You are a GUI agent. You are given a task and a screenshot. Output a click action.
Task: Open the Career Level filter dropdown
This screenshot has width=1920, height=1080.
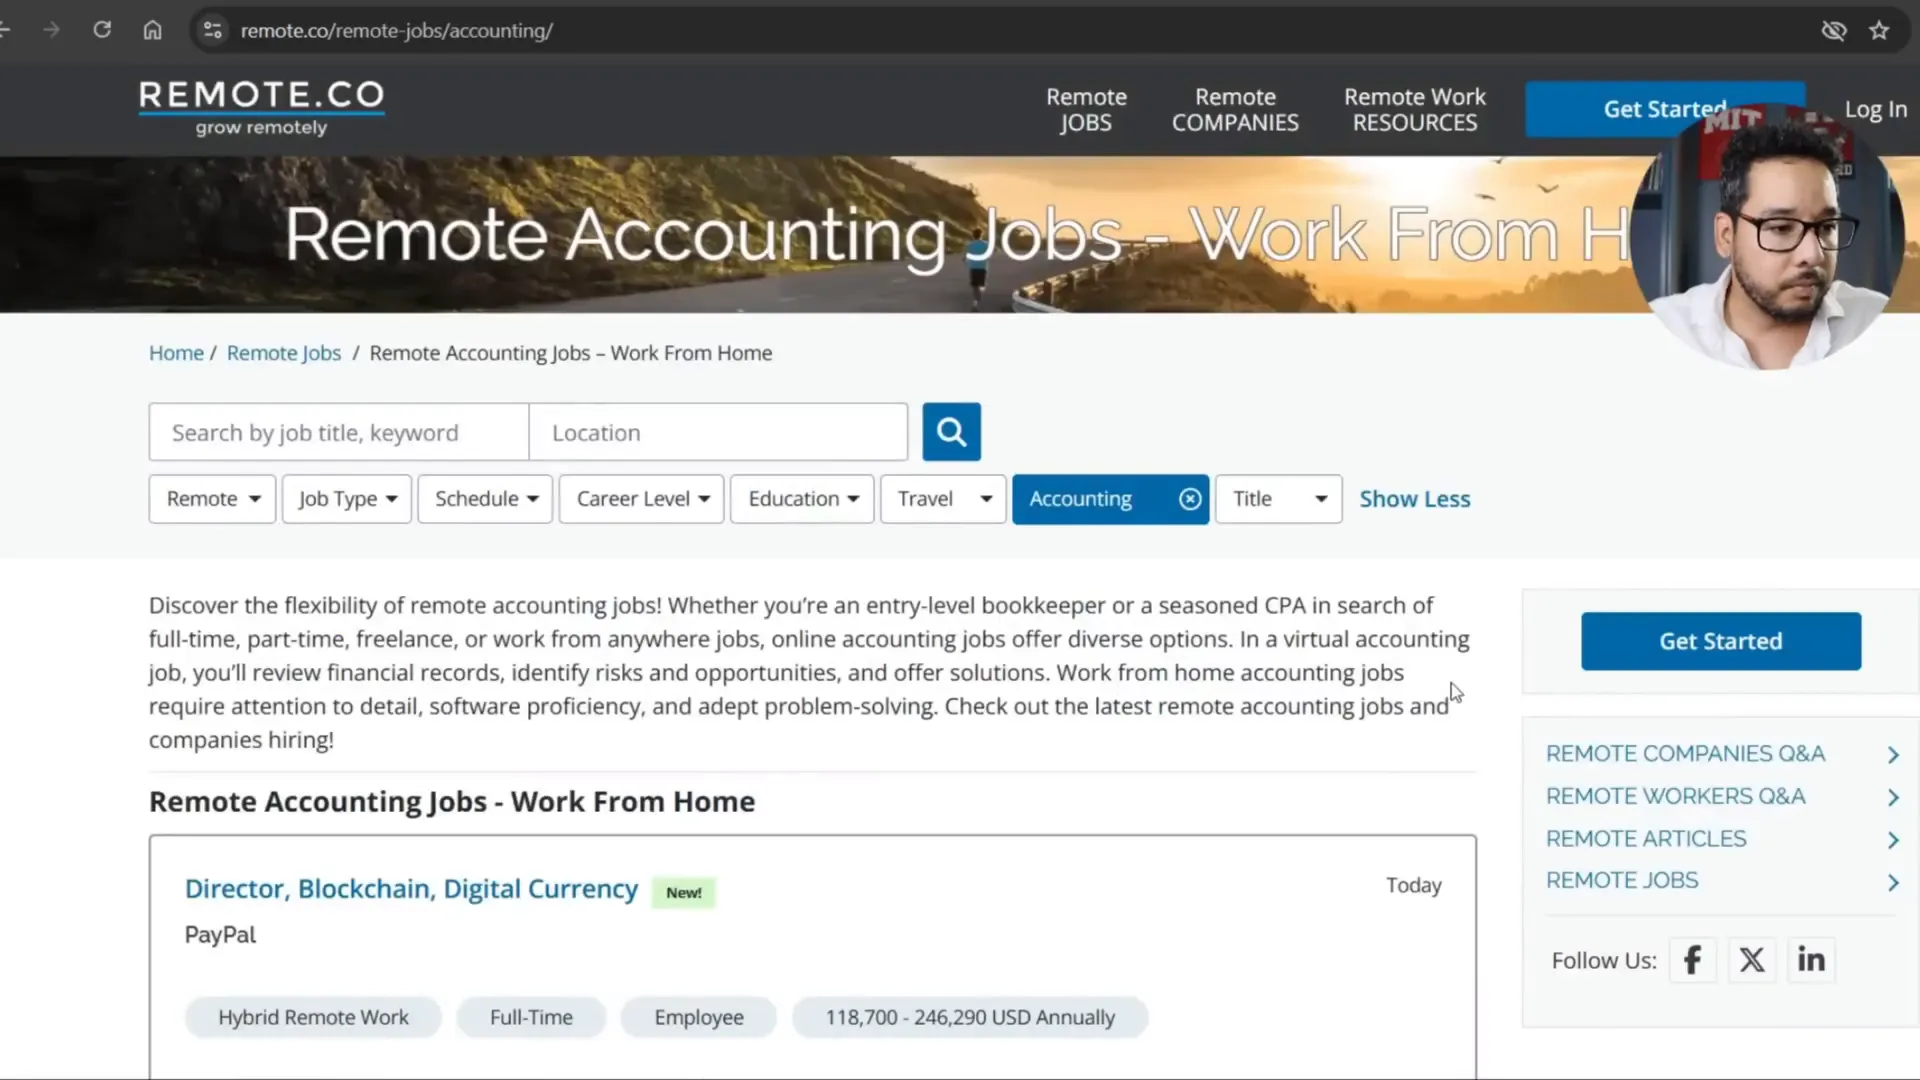[x=641, y=499]
